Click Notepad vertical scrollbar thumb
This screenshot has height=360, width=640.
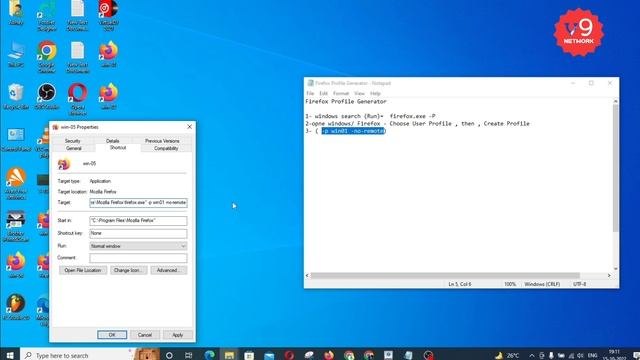pos(616,168)
